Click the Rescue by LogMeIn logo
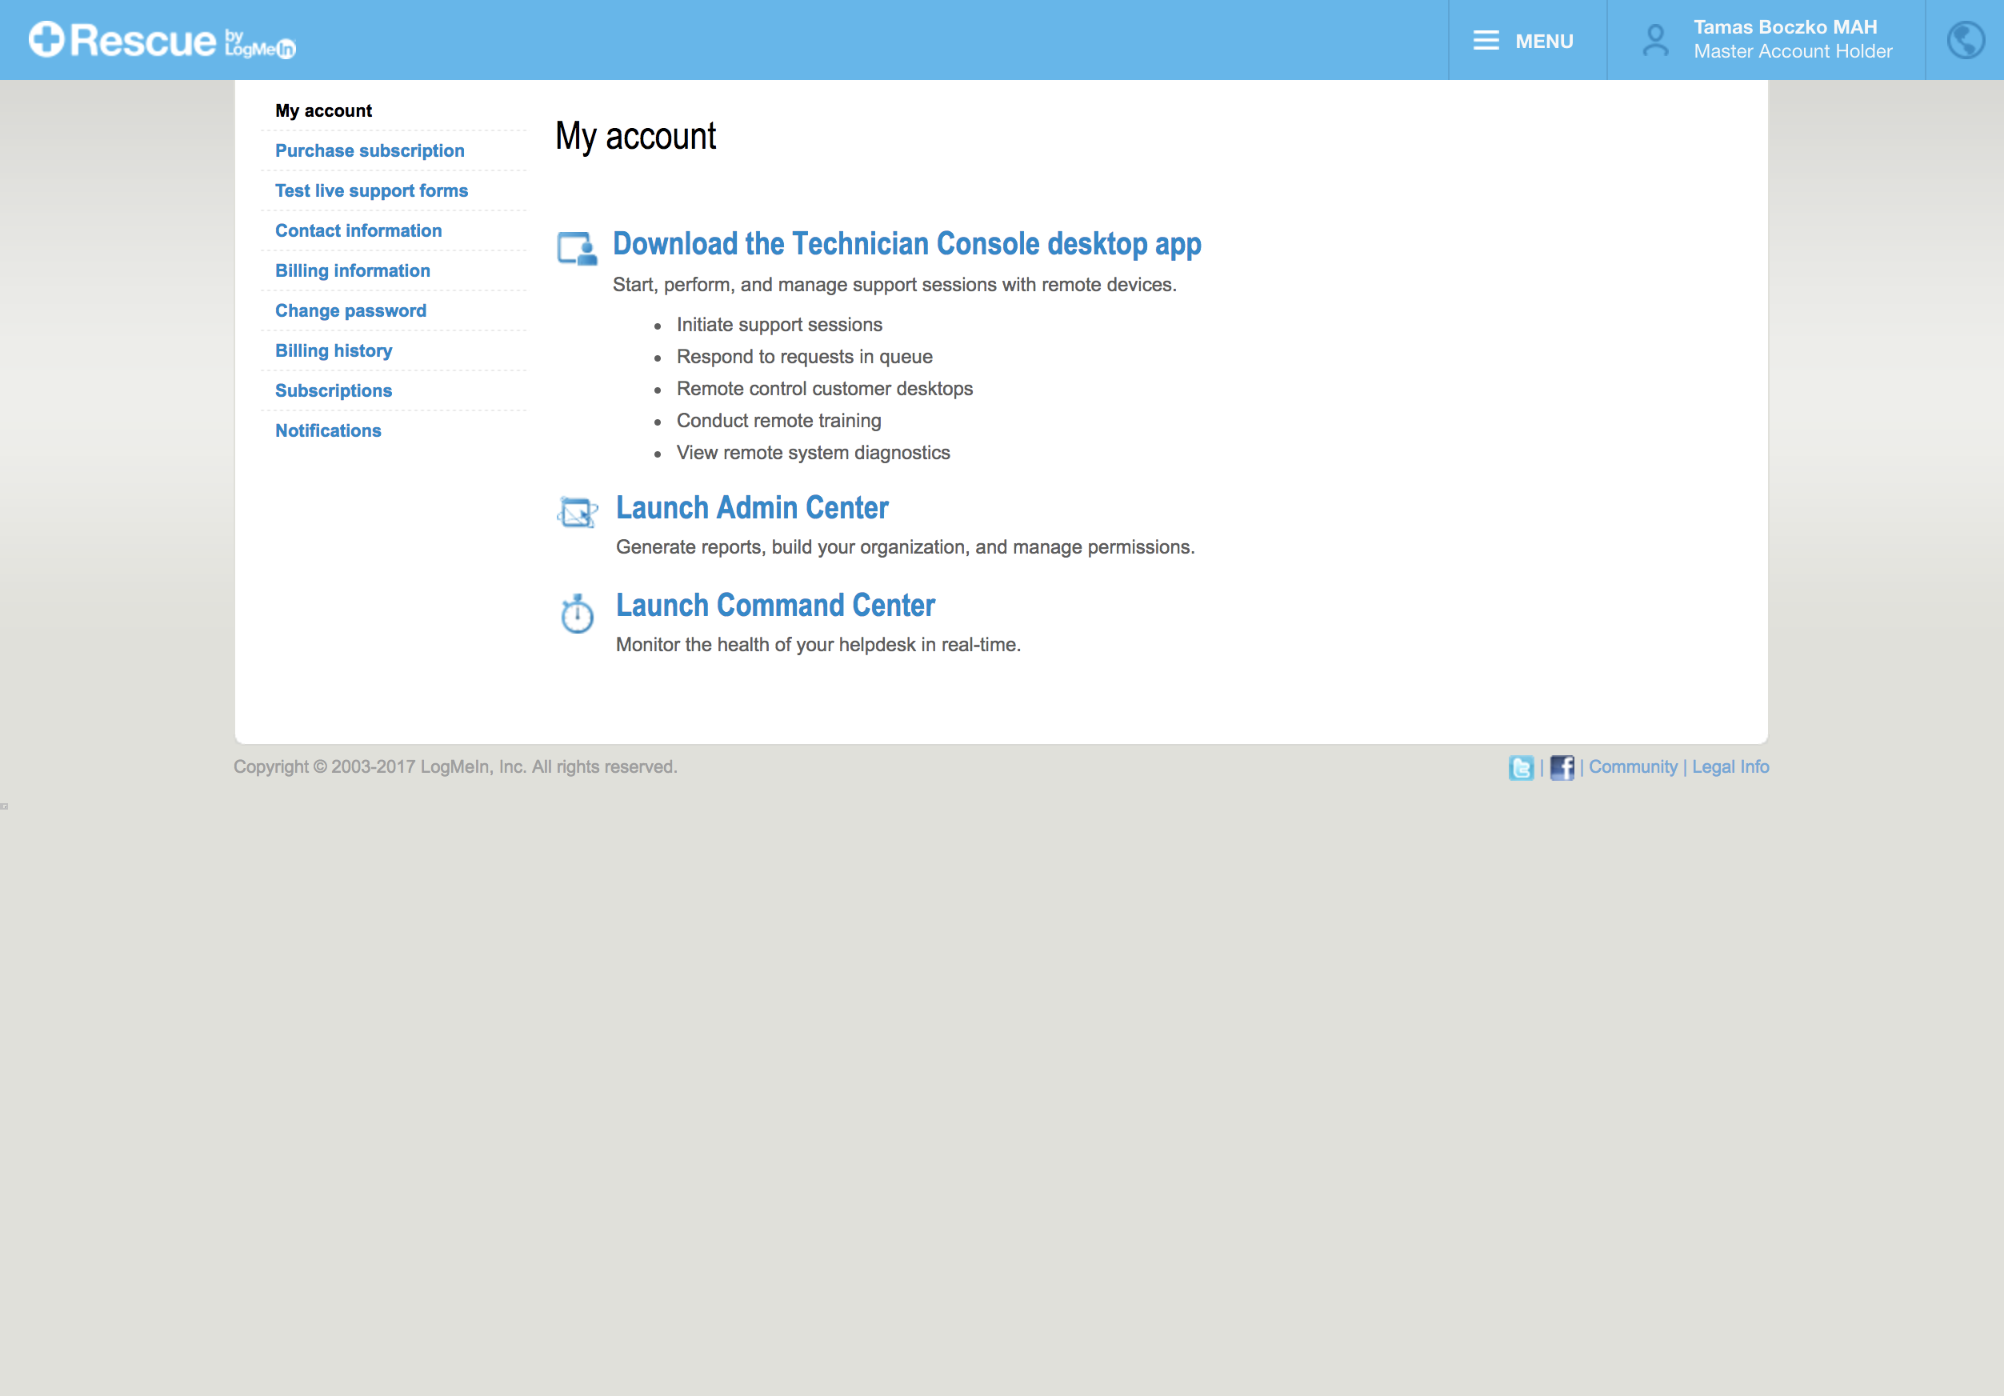This screenshot has height=1396, width=2004. (x=162, y=40)
